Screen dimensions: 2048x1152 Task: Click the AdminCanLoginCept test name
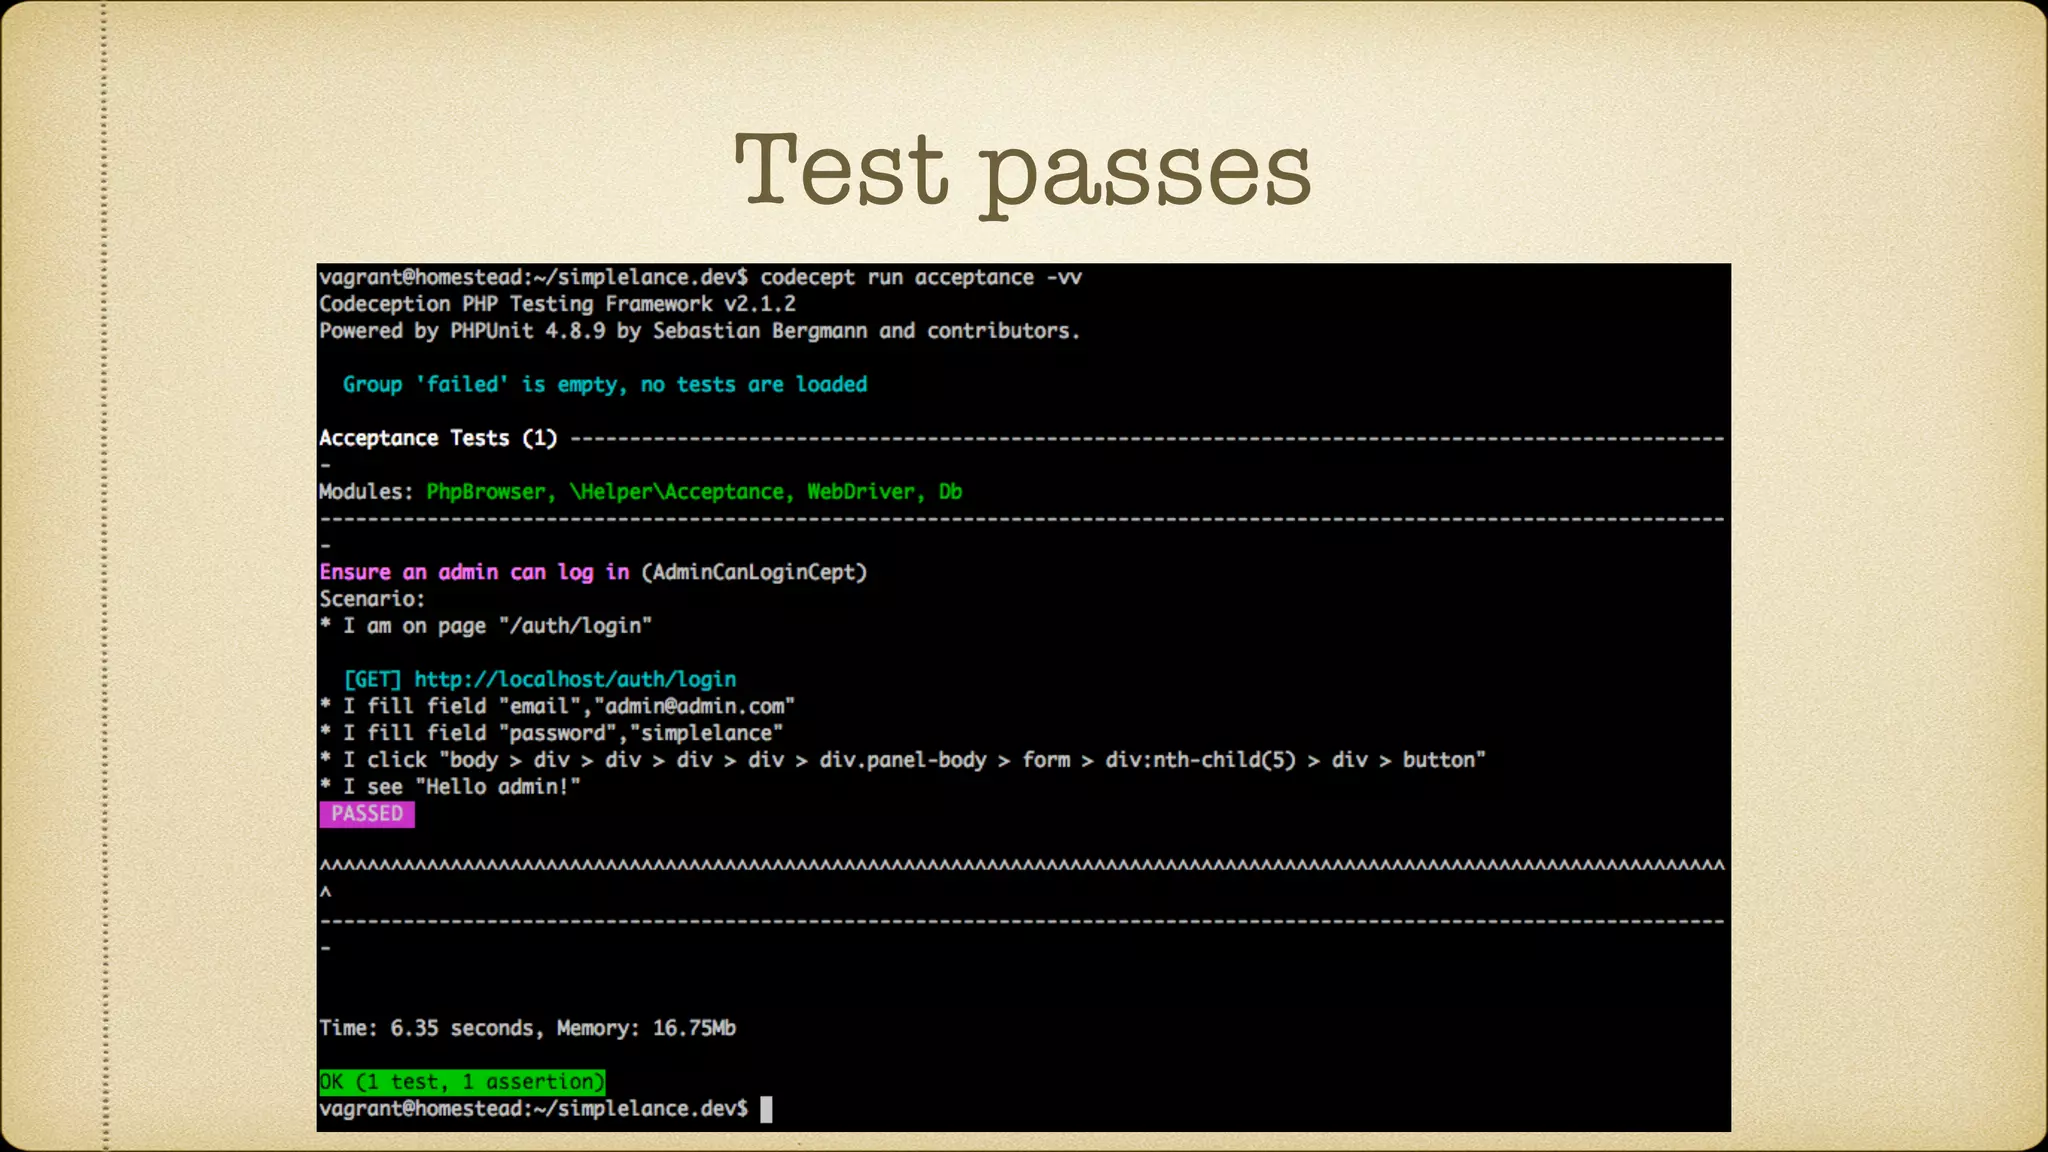(x=754, y=572)
